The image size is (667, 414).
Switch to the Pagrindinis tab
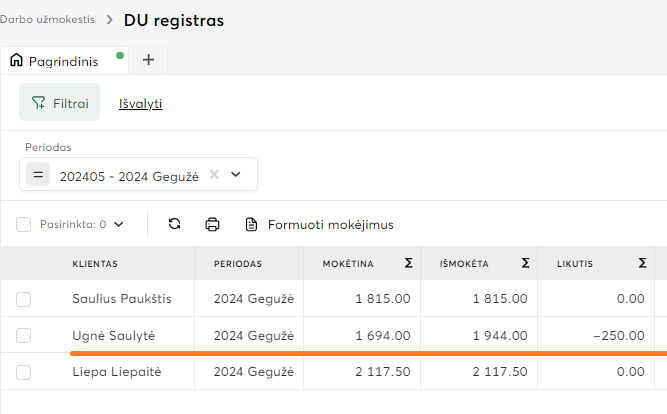click(63, 61)
